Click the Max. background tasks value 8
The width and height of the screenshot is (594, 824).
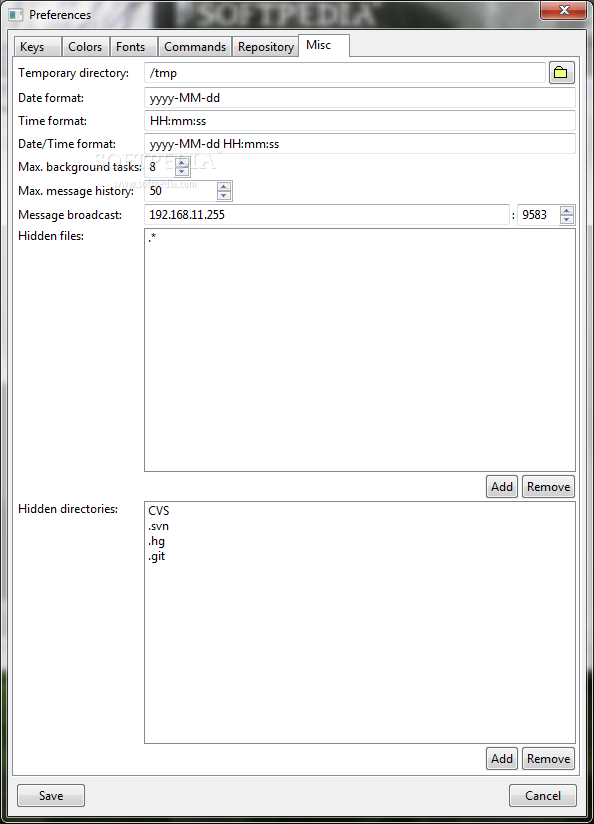click(160, 167)
